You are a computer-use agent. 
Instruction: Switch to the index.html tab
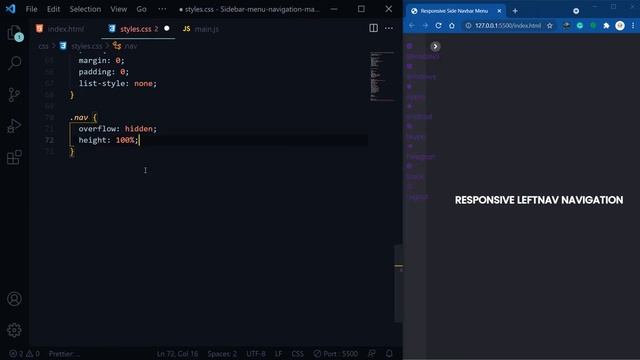pos(60,29)
